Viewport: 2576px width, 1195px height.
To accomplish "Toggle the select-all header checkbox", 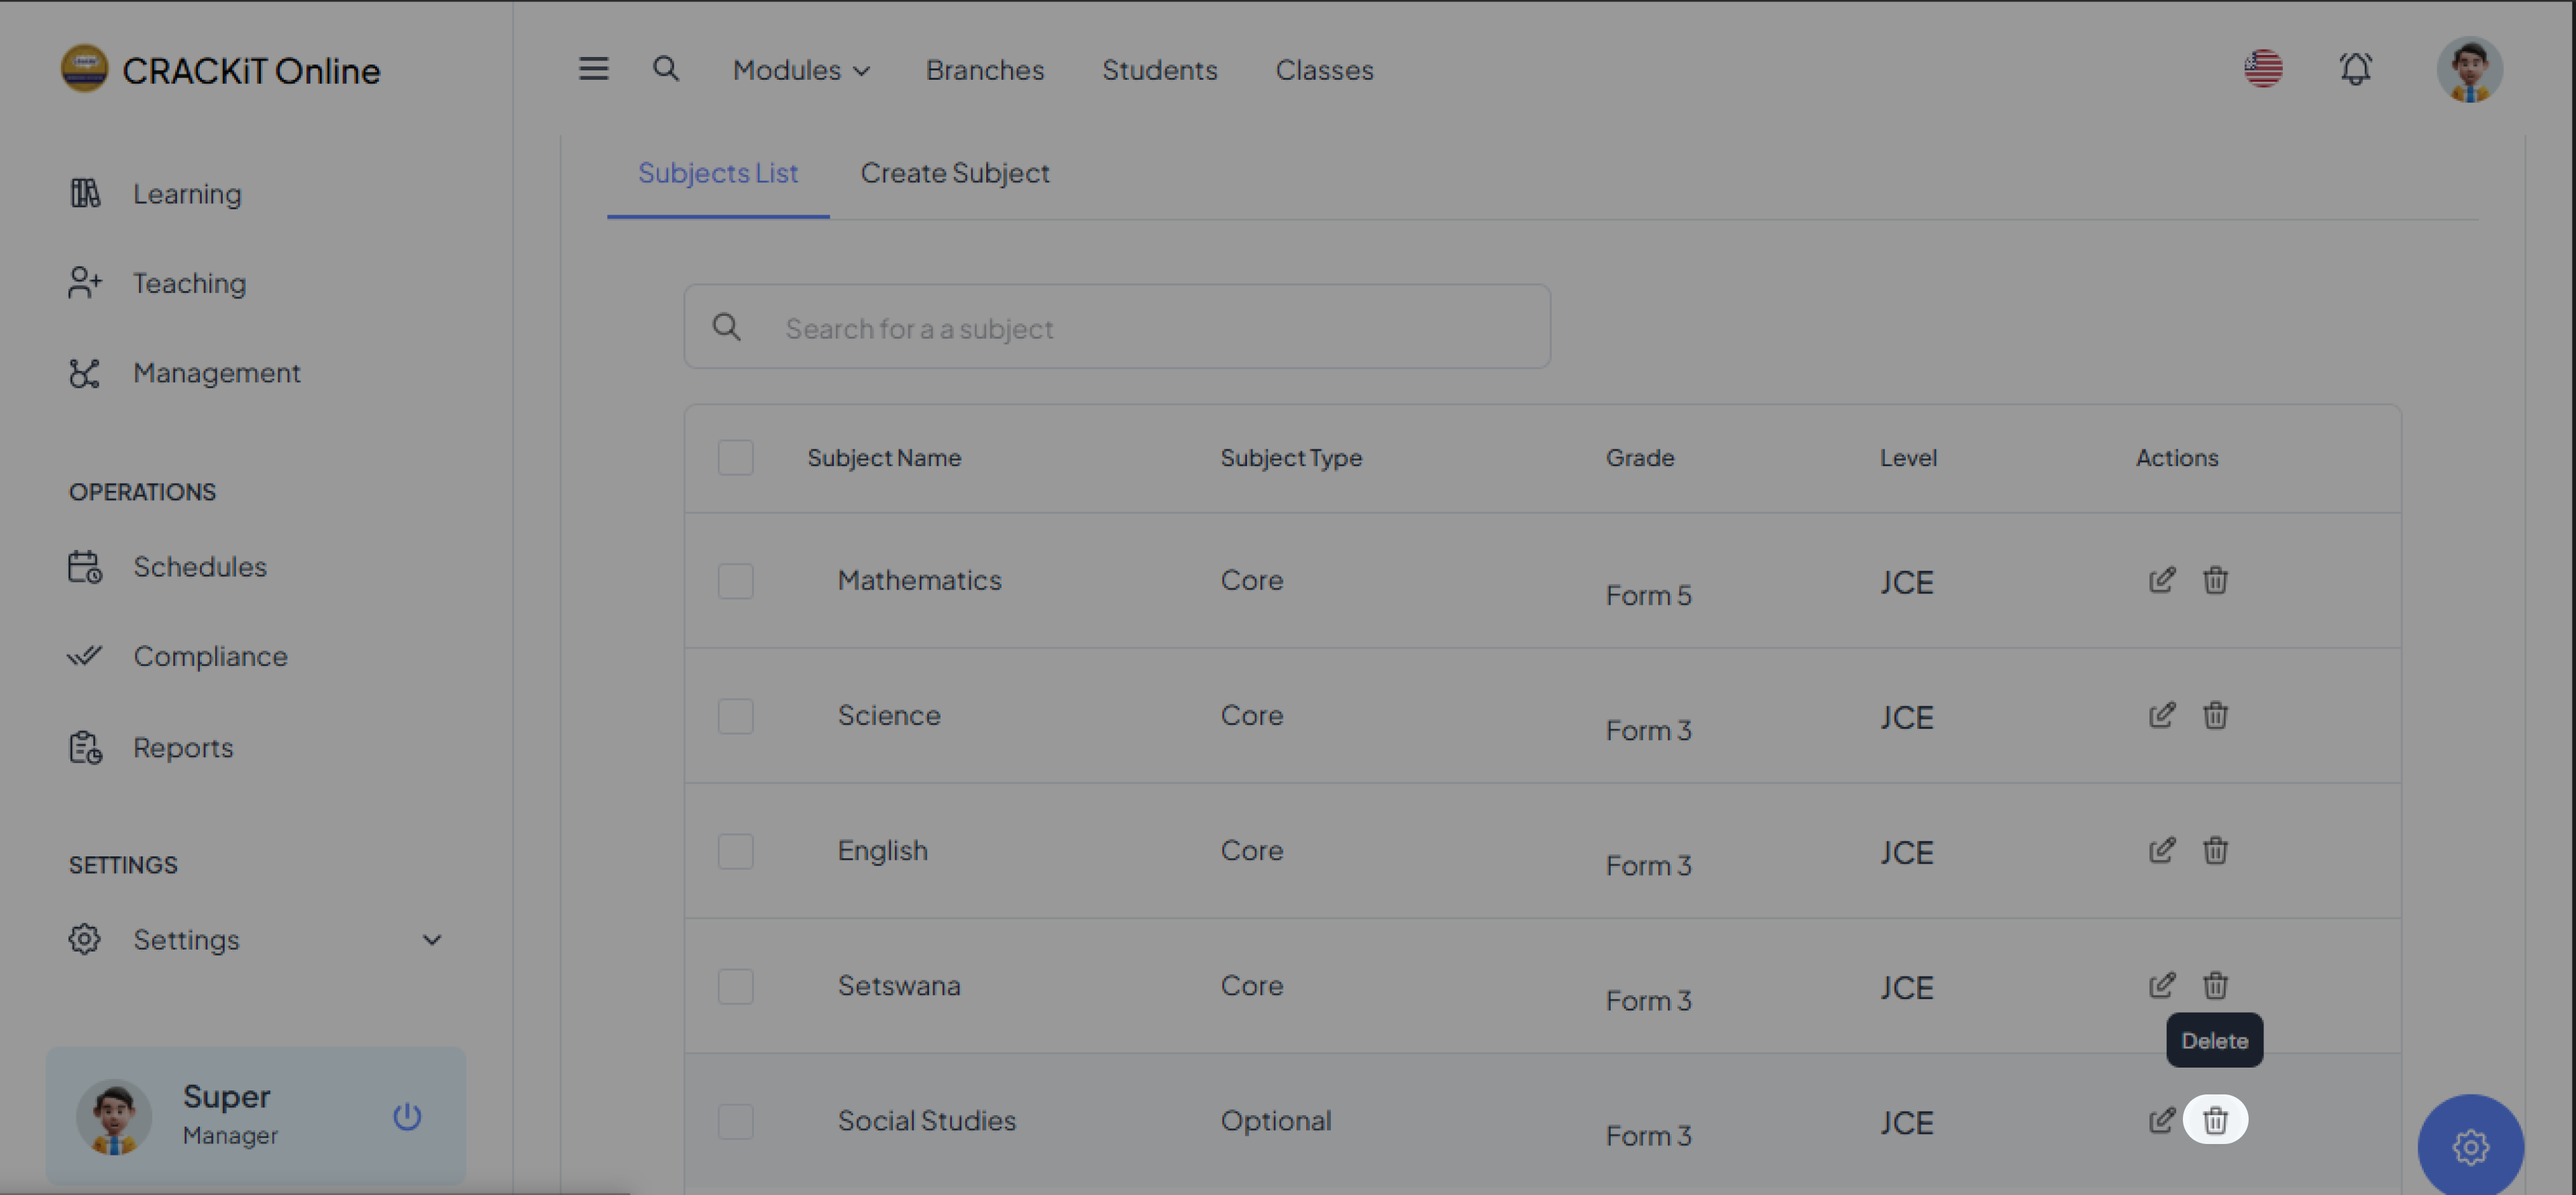I will [x=735, y=458].
